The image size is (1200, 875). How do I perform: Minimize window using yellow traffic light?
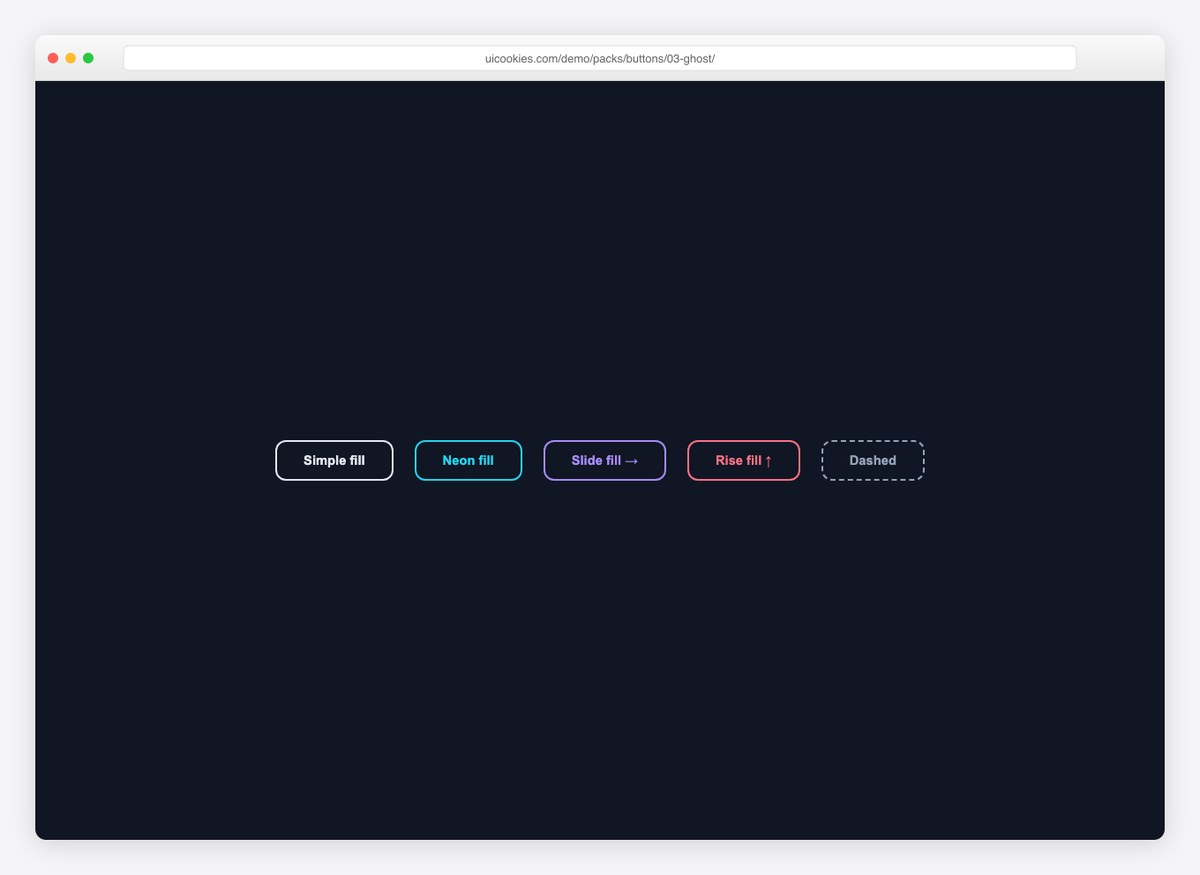point(71,58)
